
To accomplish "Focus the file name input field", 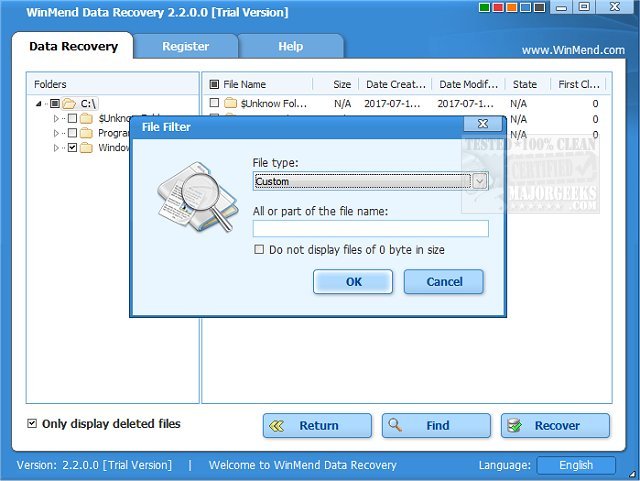I will pos(370,228).
